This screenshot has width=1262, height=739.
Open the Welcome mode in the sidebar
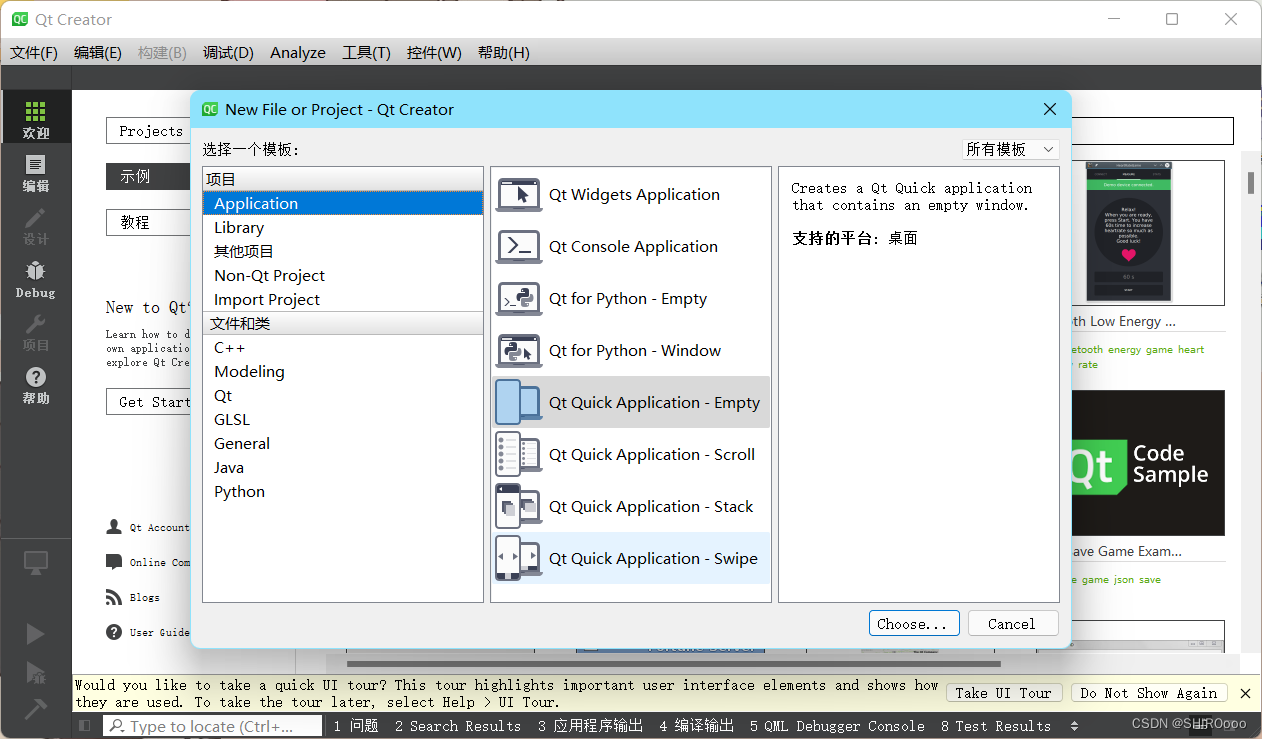[x=35, y=118]
